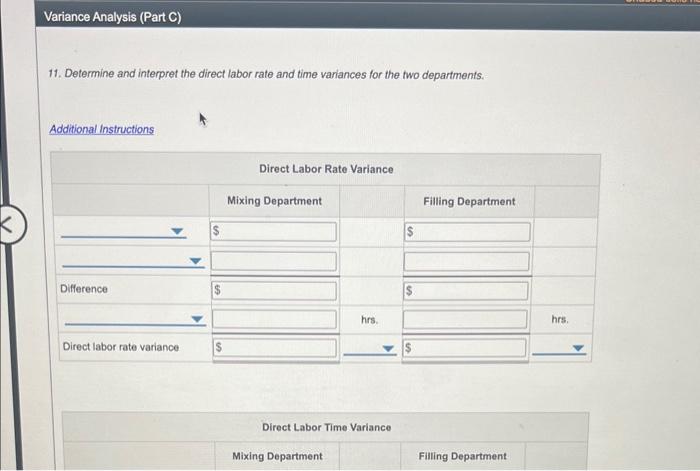Click the previous page arrow circle

tap(10, 225)
